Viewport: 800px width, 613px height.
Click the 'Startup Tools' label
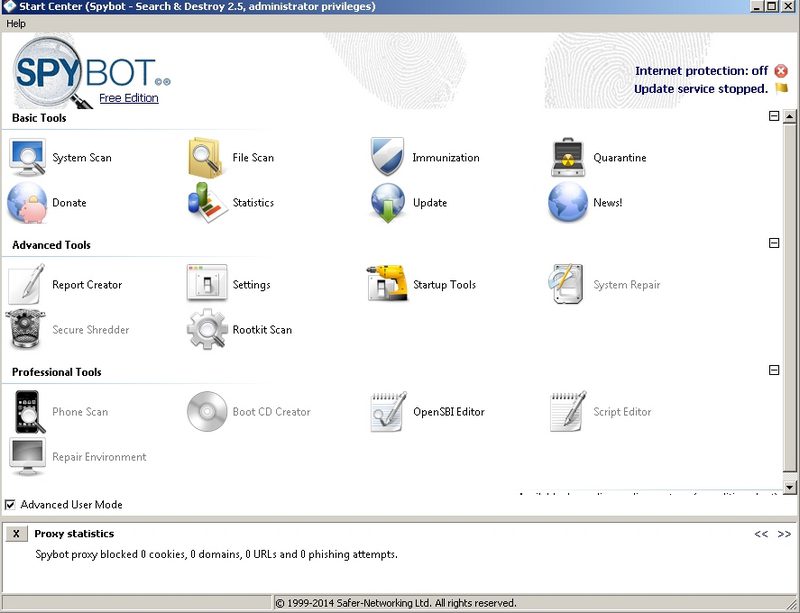444,285
